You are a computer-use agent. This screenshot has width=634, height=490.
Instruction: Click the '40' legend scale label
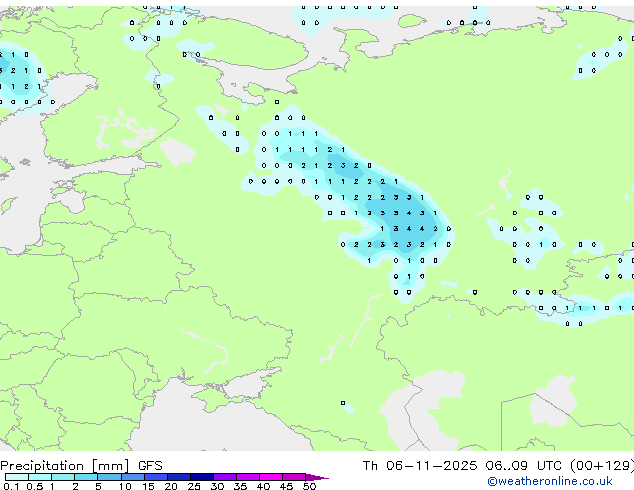(263, 486)
